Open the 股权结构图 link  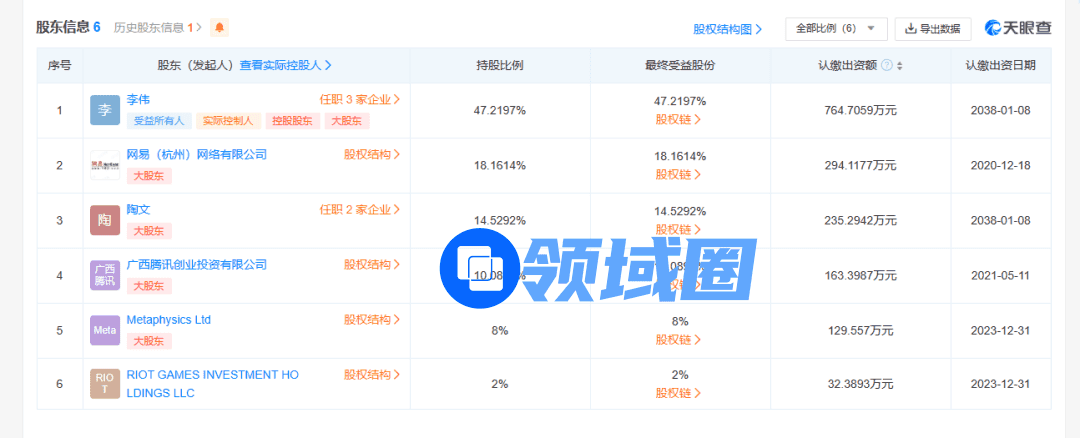click(727, 29)
